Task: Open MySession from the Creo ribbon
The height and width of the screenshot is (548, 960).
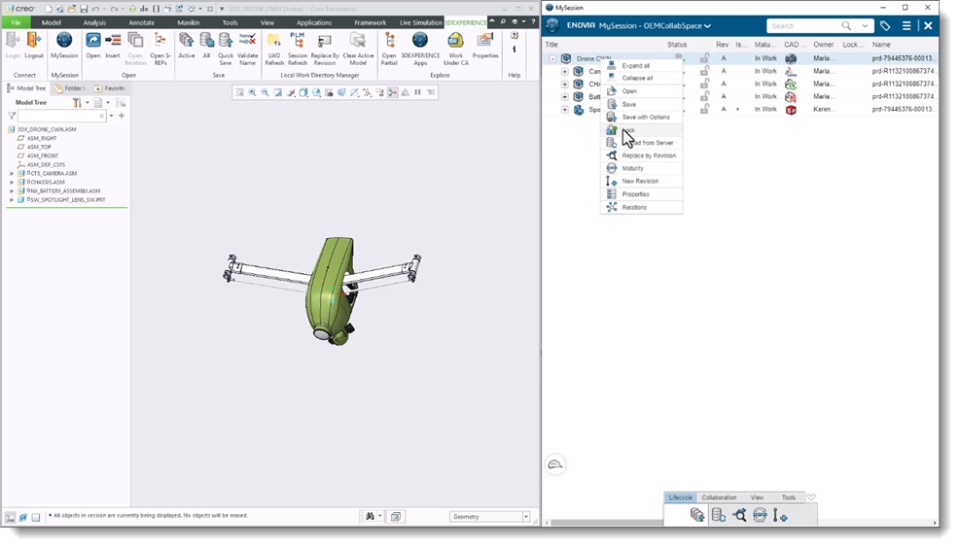Action: coord(64,41)
